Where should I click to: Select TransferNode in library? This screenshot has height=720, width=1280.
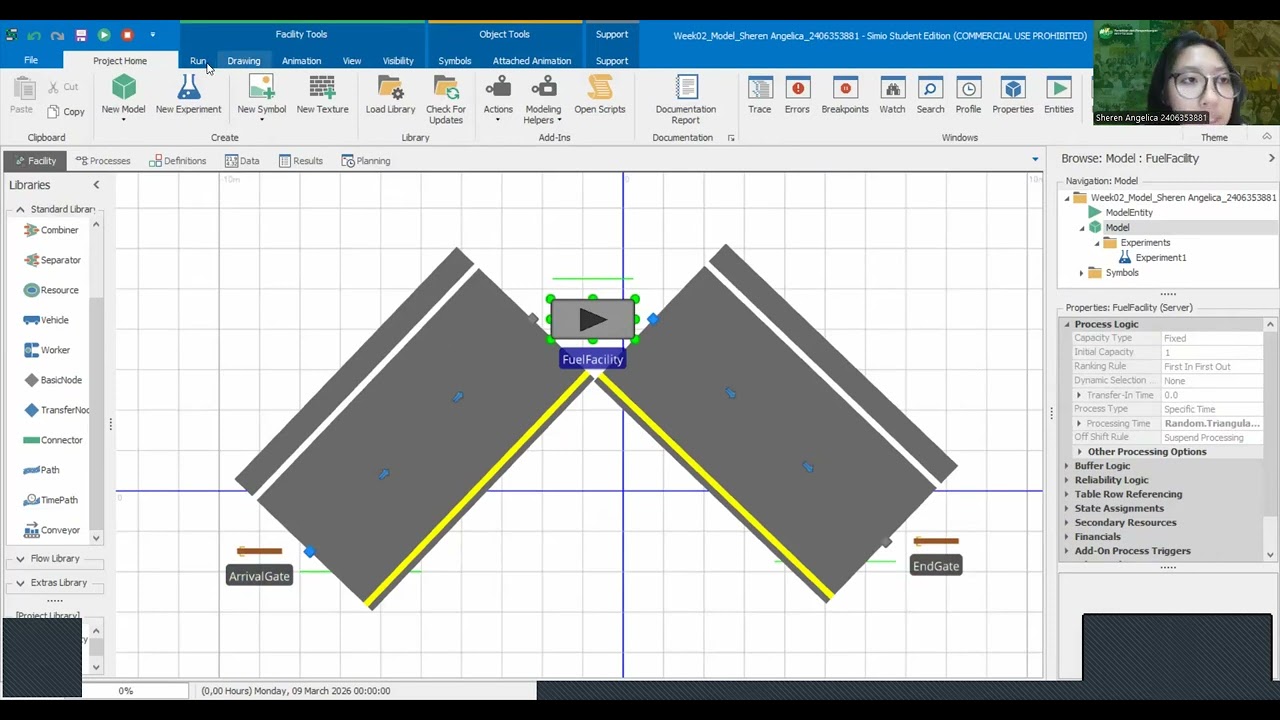(56, 410)
